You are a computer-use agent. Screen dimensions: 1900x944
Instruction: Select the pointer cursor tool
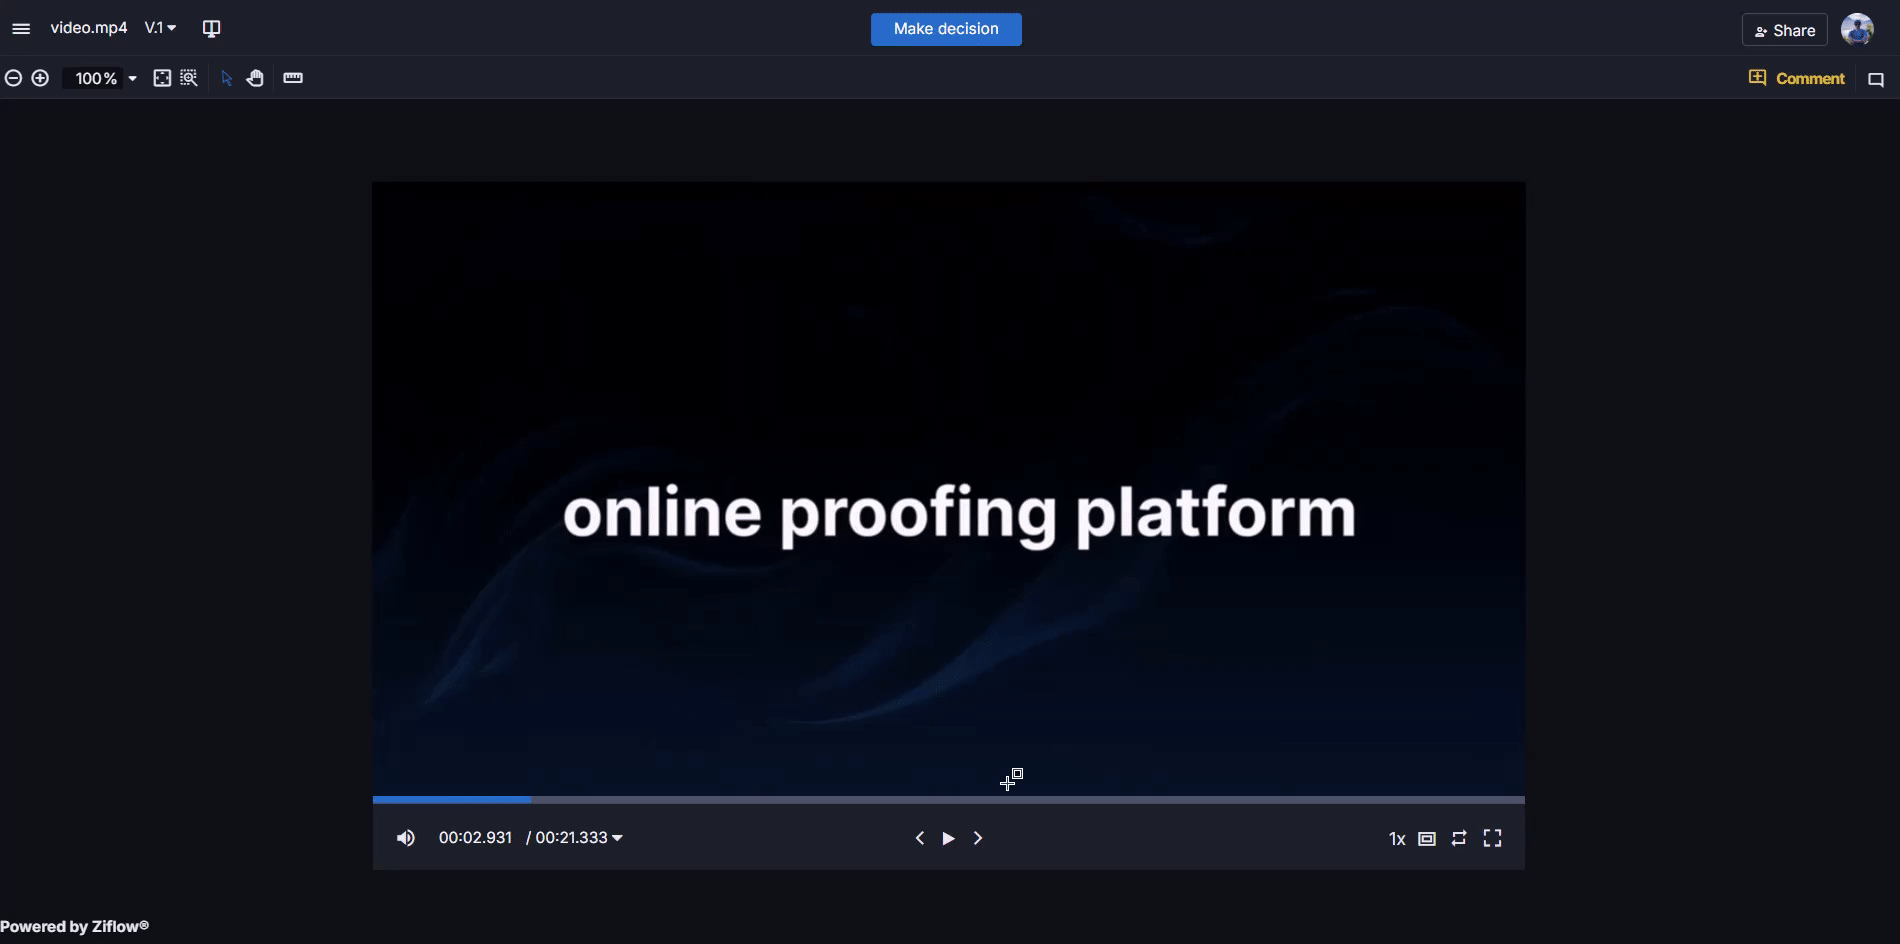coord(227,78)
